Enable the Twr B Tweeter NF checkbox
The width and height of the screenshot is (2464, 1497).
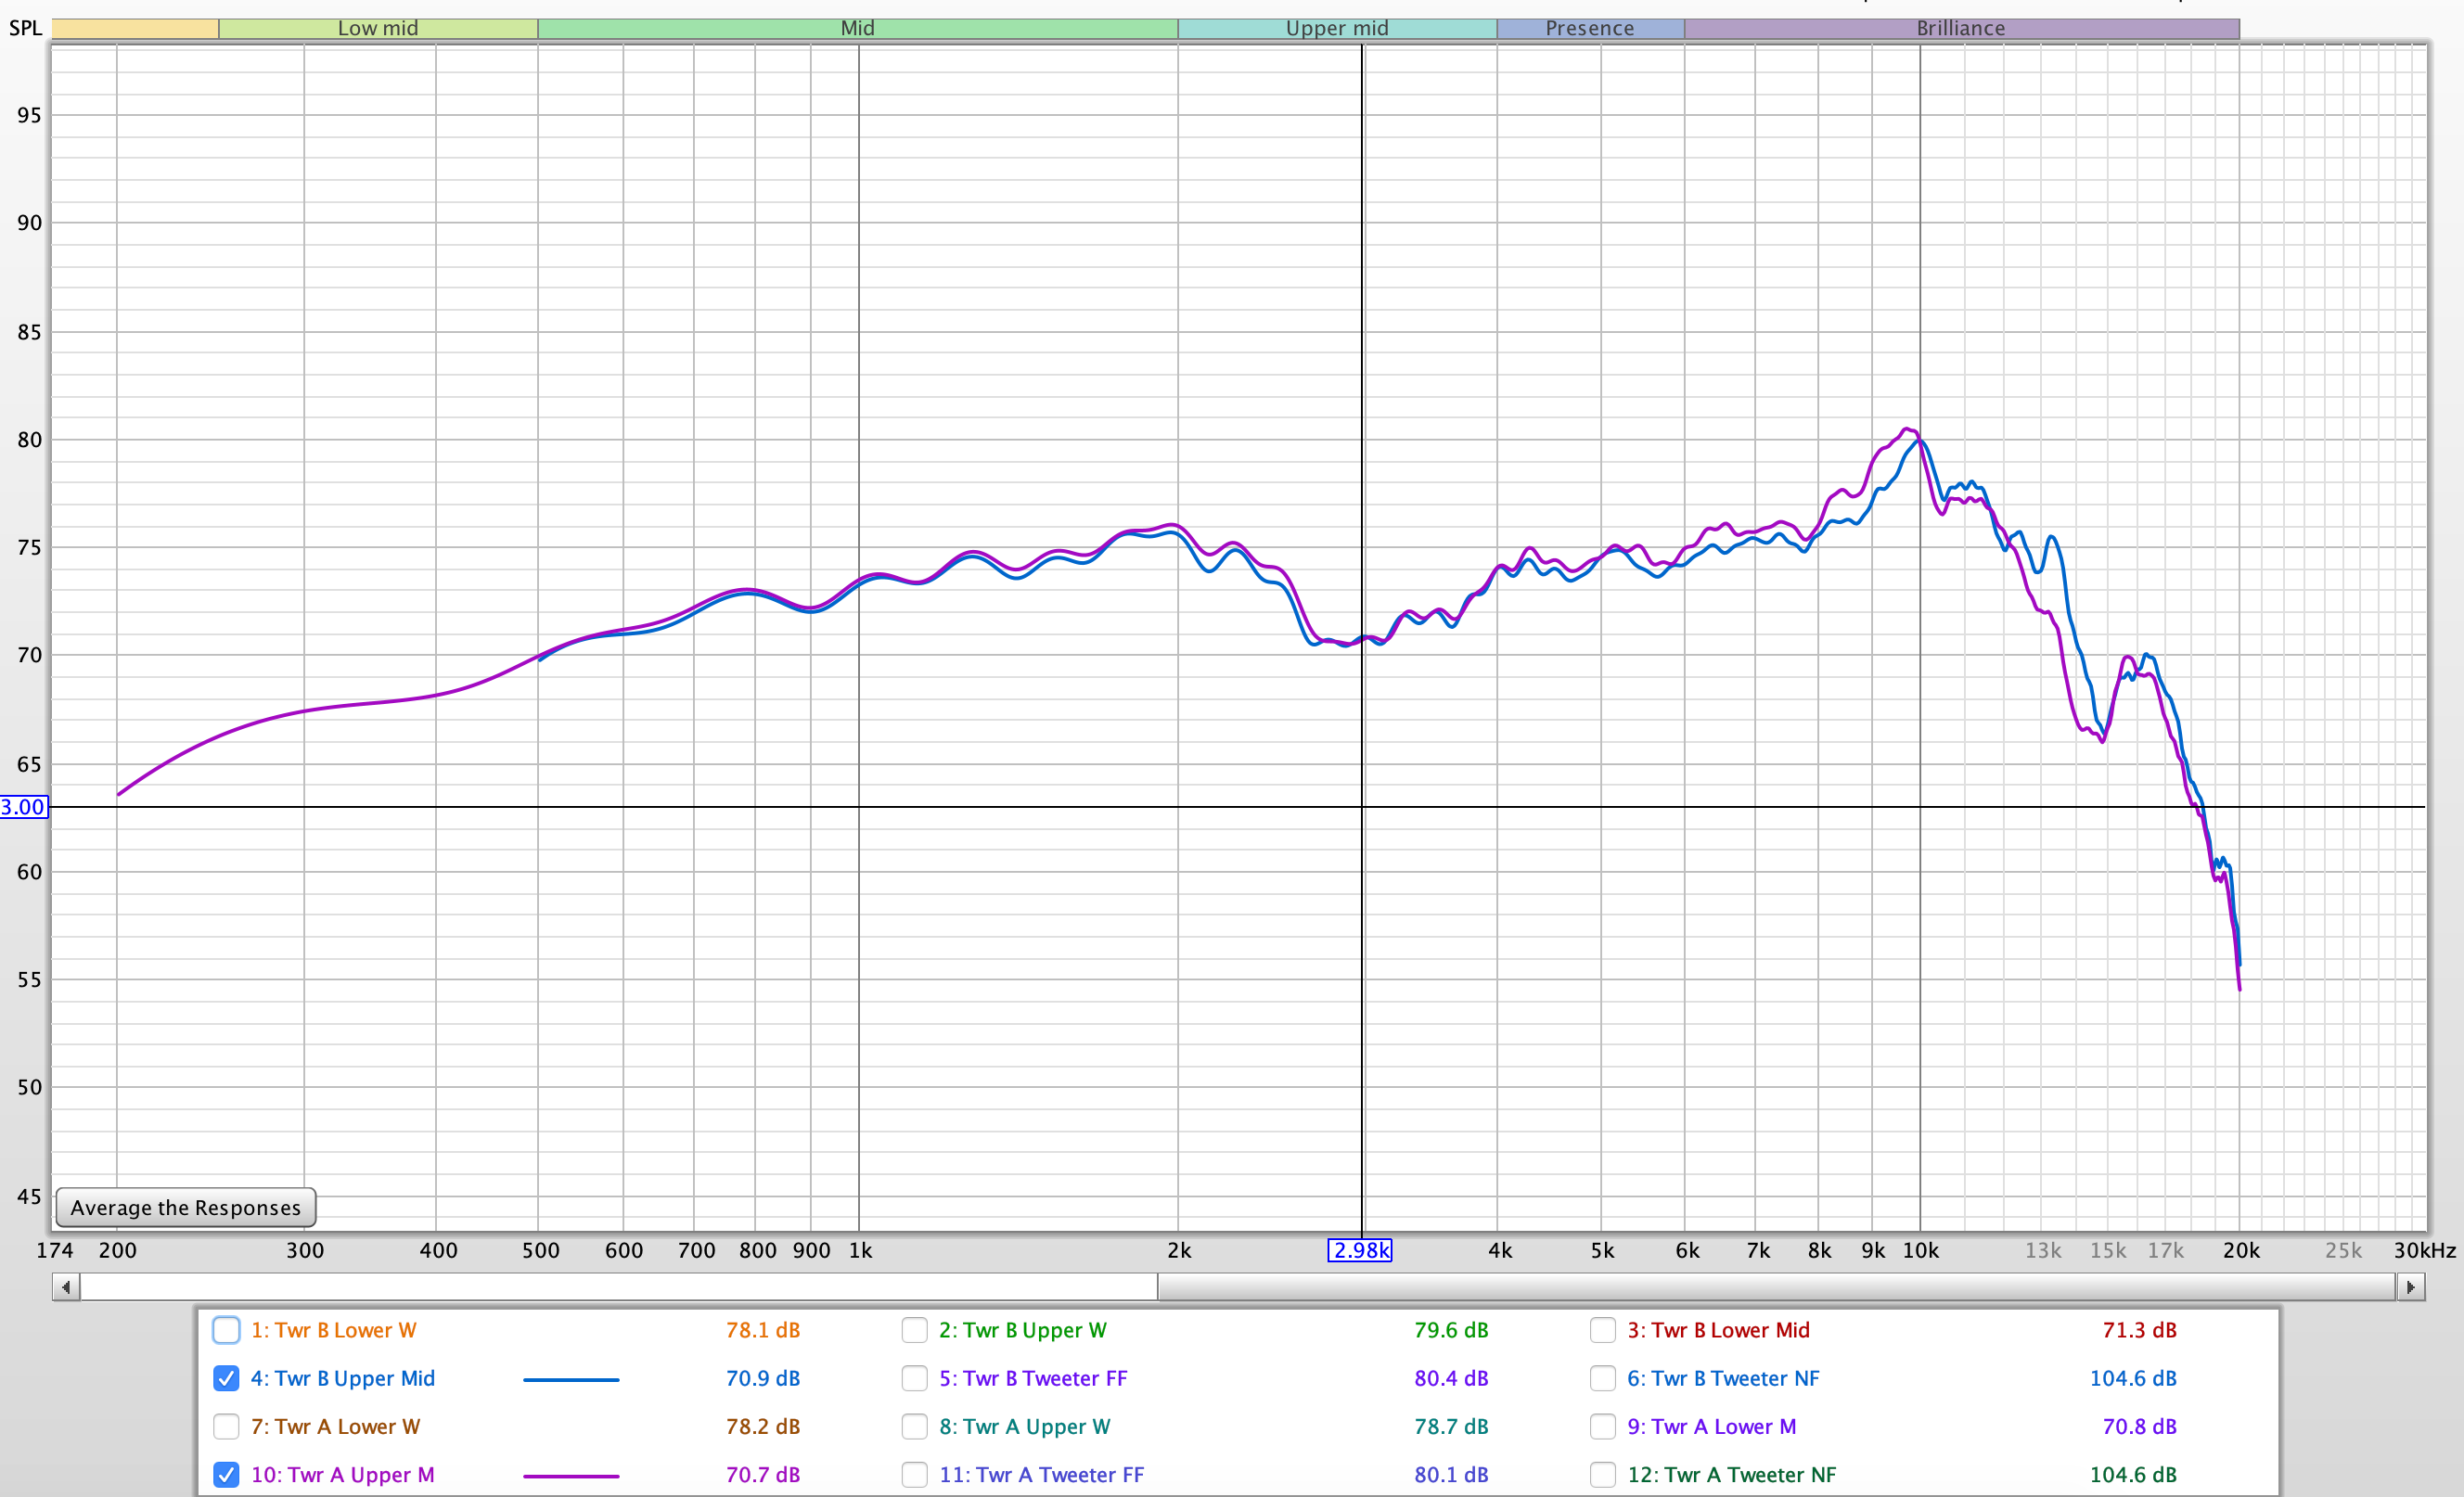coord(1602,1378)
